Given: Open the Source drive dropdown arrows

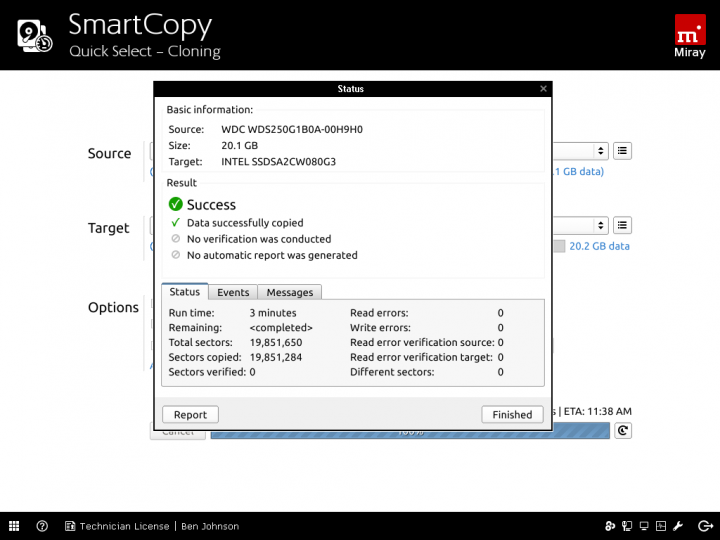Looking at the screenshot, I should pos(600,151).
